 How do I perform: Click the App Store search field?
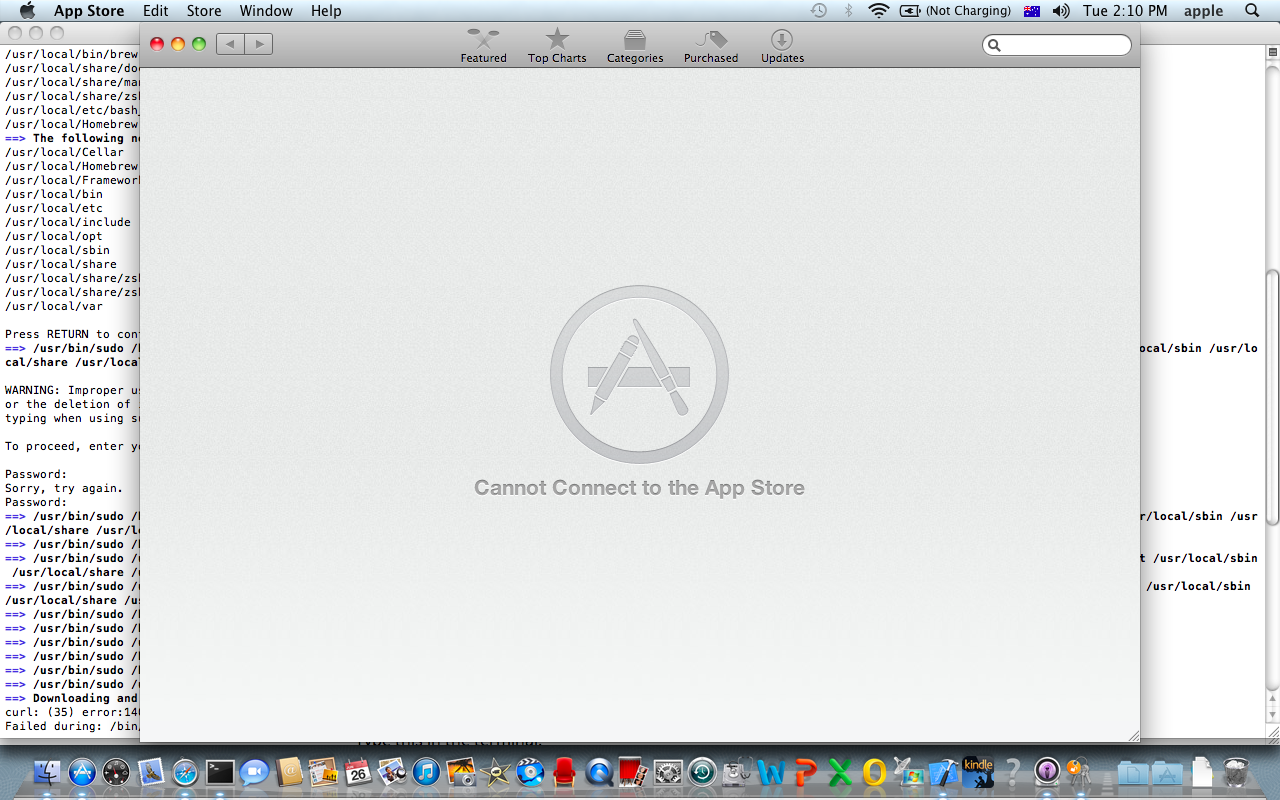coord(1057,45)
